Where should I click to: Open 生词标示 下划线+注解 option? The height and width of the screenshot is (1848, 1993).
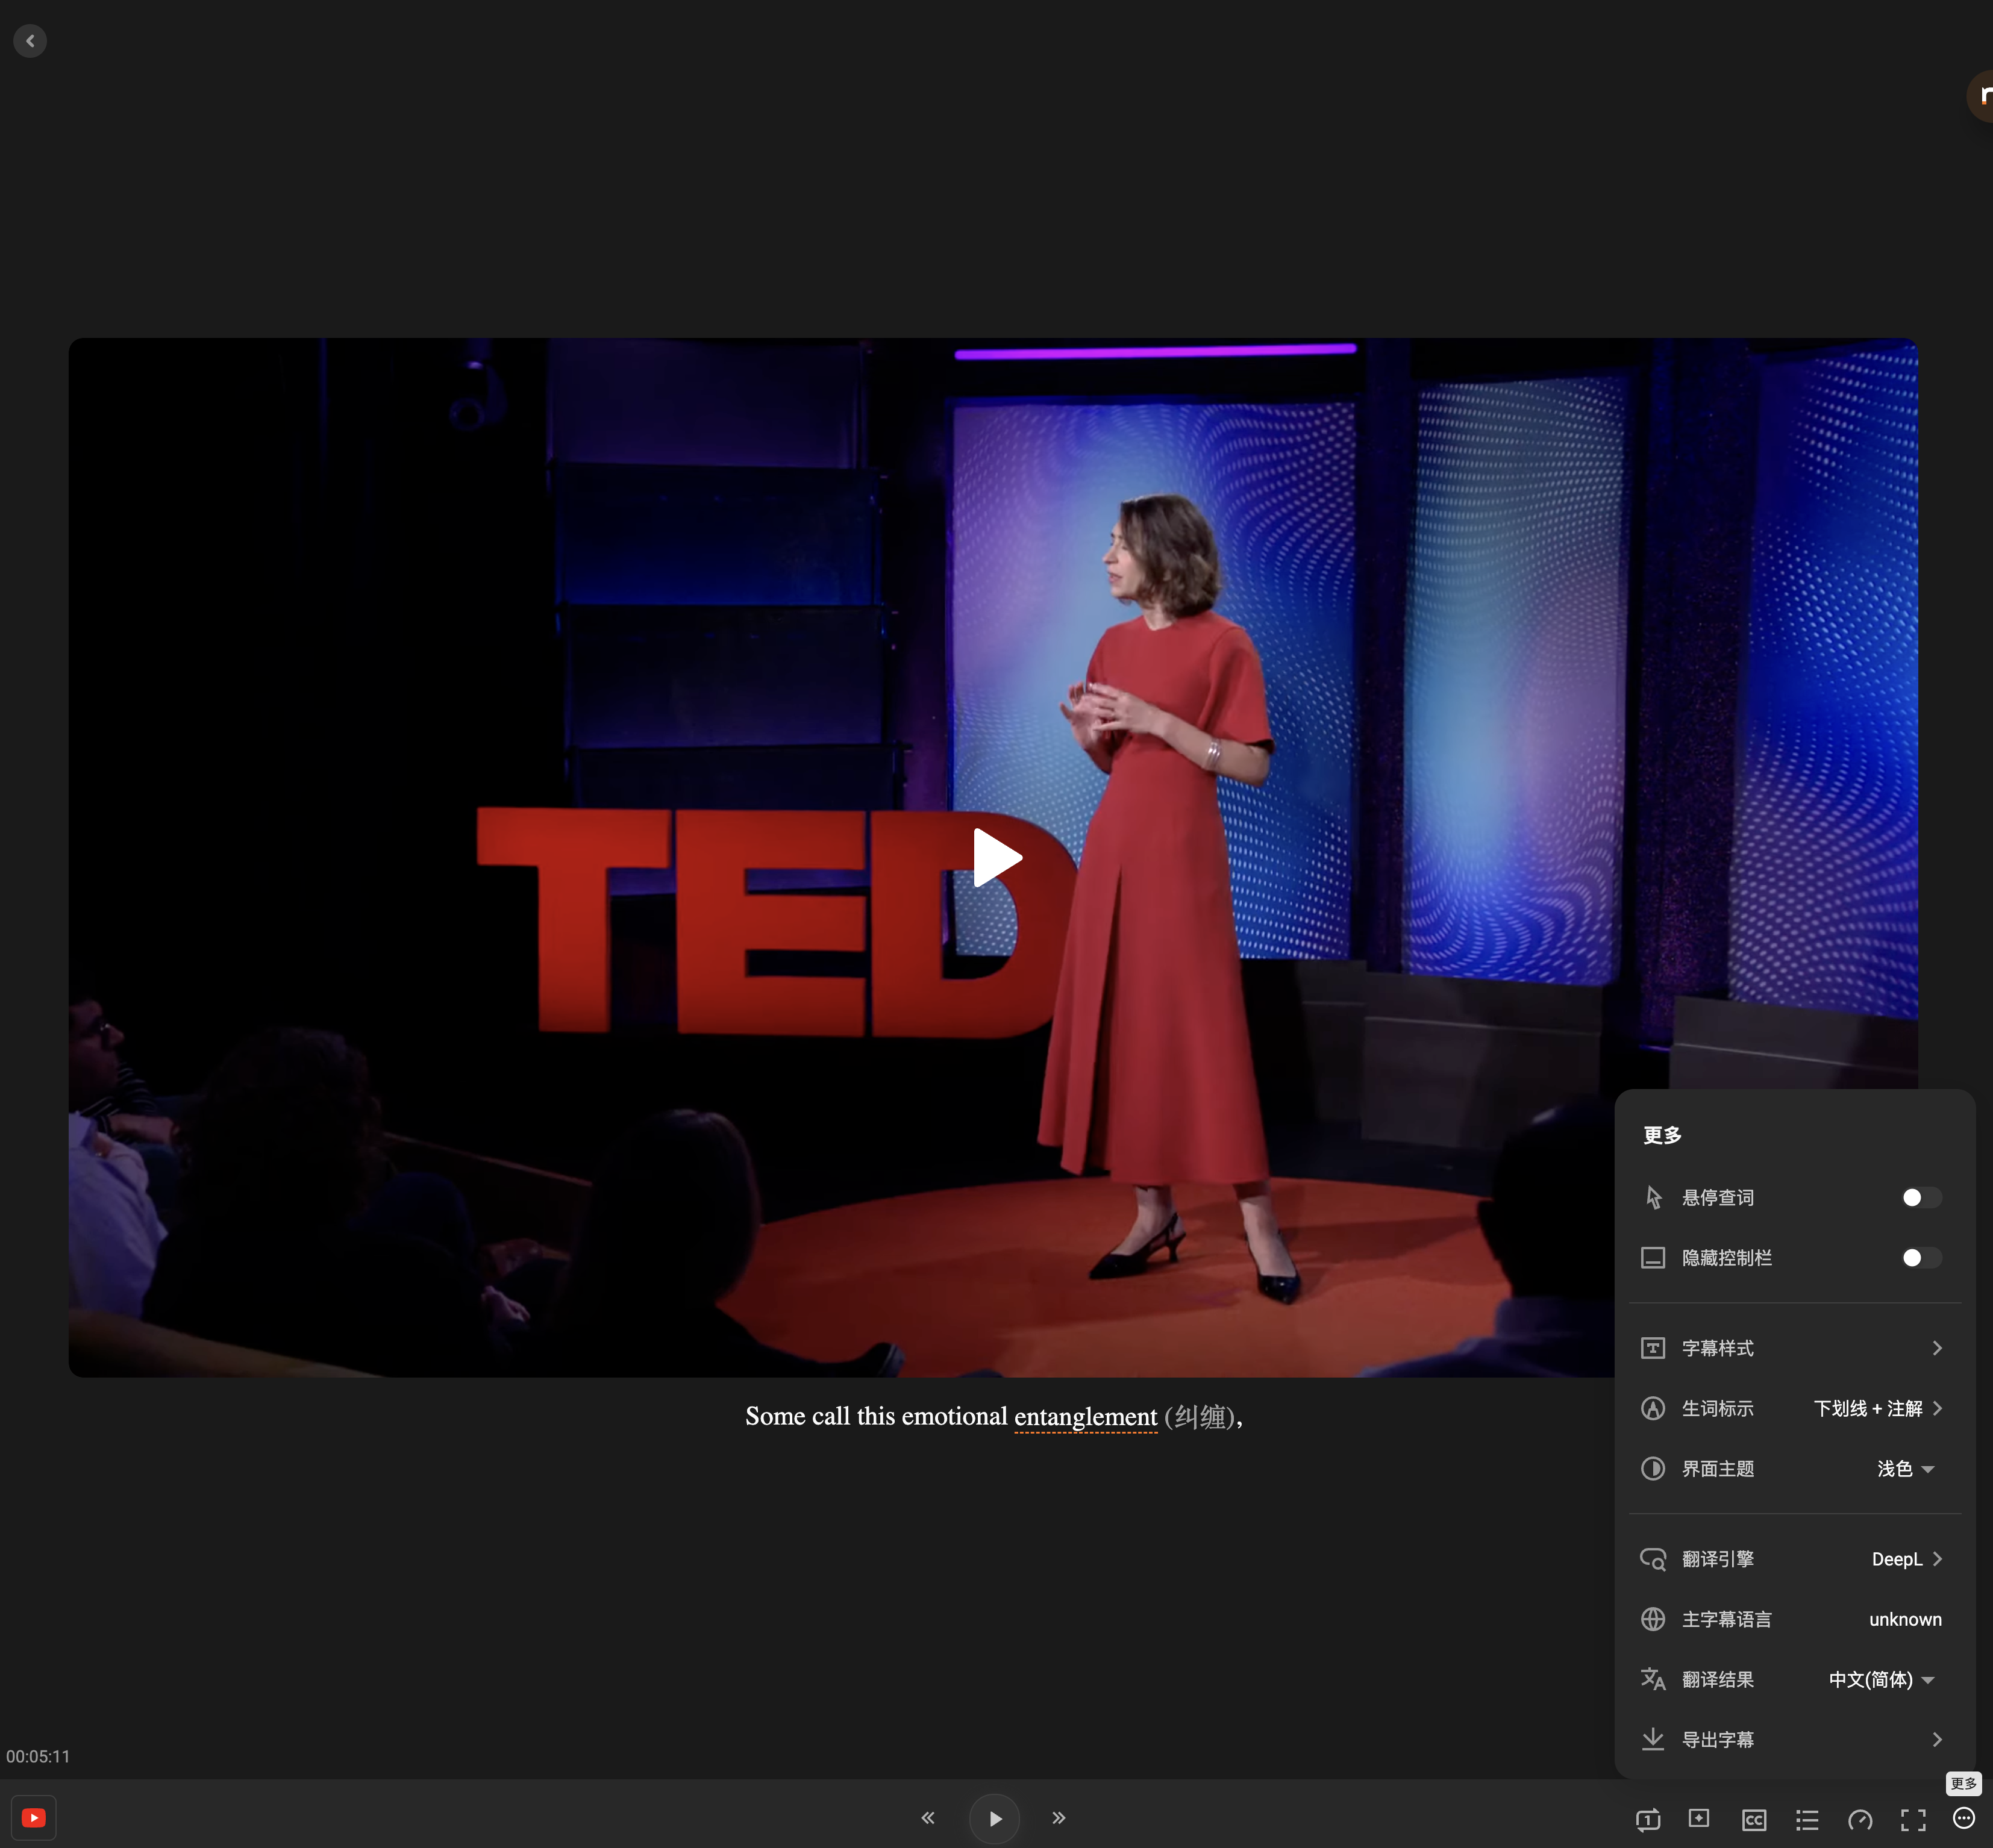[x=1877, y=1408]
